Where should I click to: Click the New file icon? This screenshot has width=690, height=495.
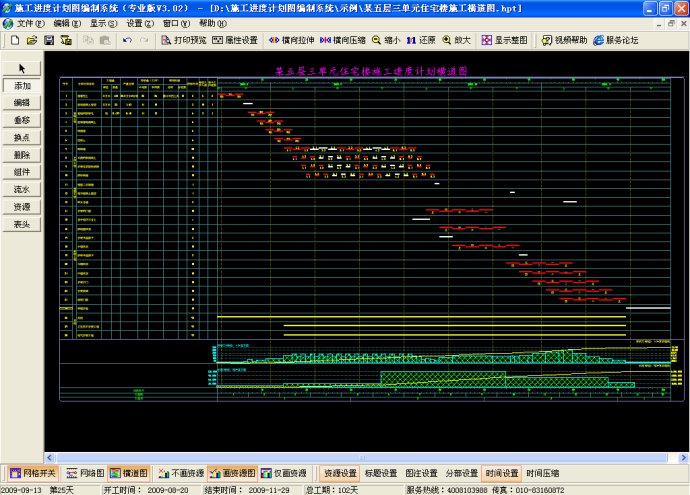(15, 40)
